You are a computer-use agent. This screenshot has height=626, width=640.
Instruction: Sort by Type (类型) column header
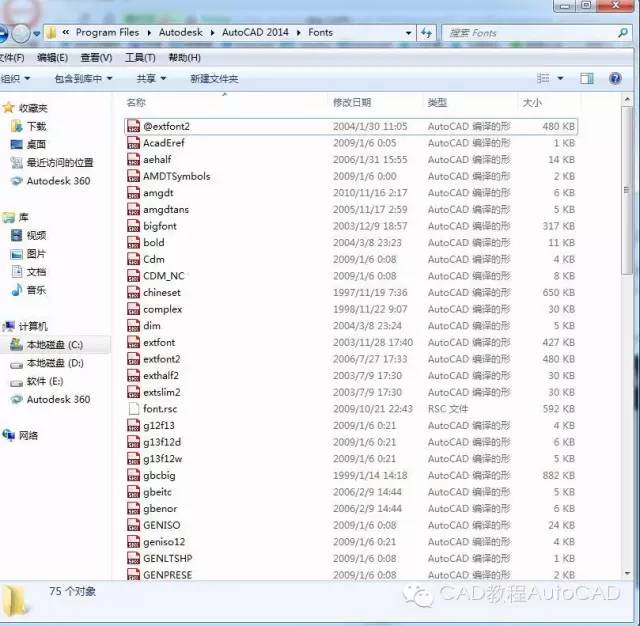pyautogui.click(x=437, y=102)
